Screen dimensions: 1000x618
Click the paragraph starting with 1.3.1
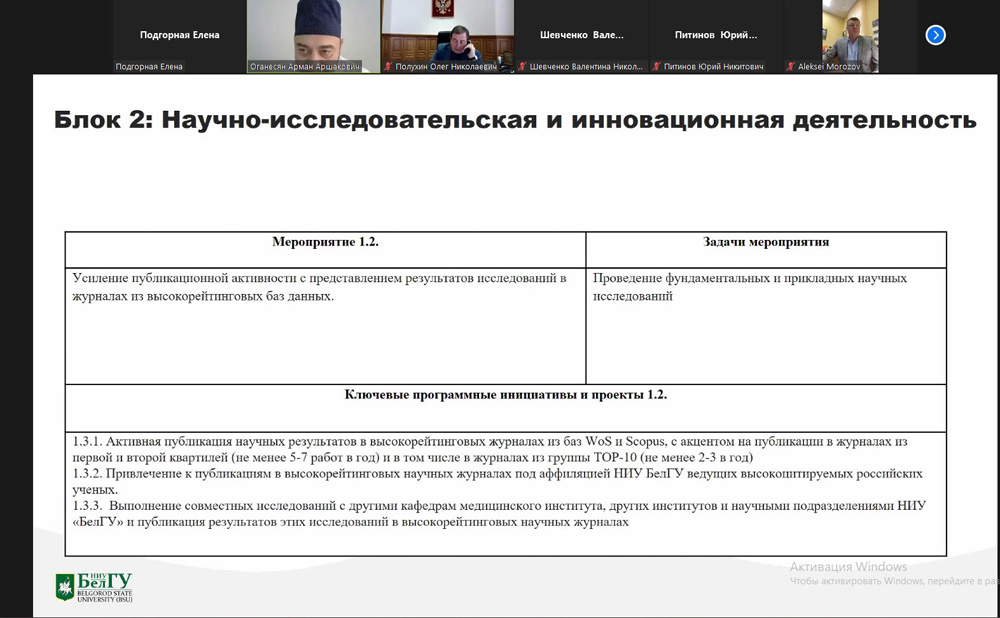coord(490,448)
